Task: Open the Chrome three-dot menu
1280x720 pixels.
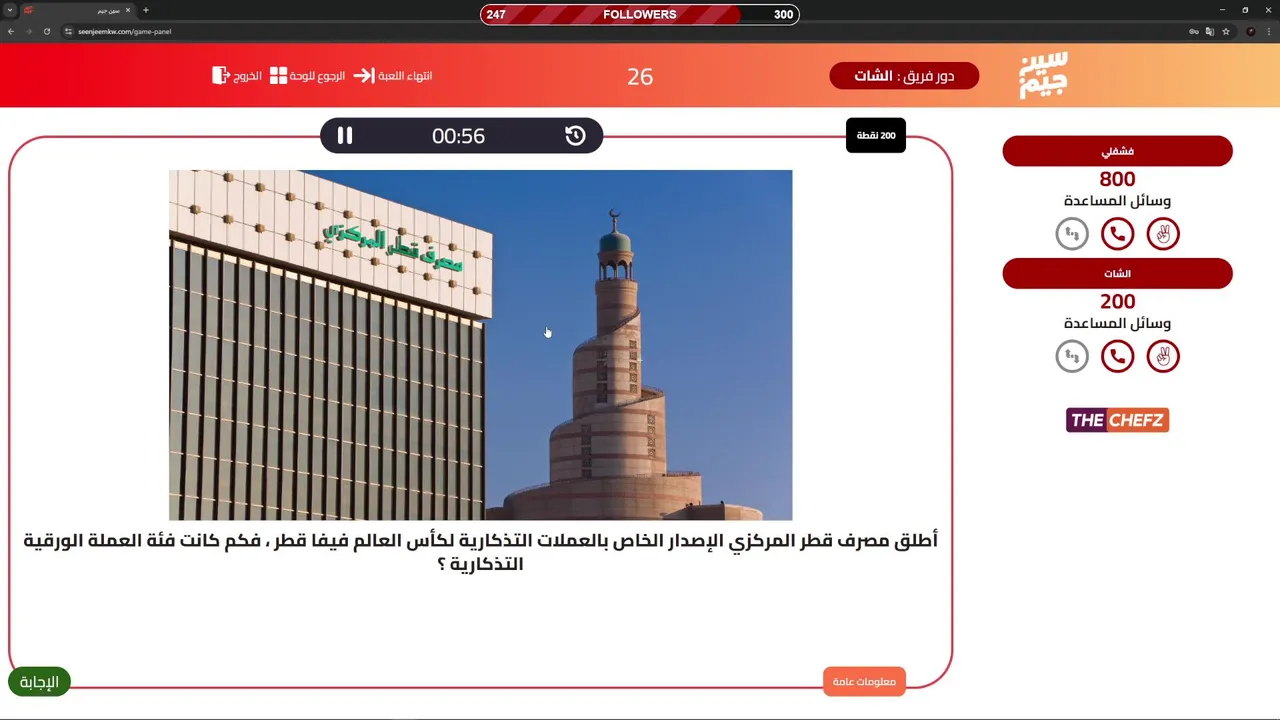Action: pyautogui.click(x=1268, y=31)
